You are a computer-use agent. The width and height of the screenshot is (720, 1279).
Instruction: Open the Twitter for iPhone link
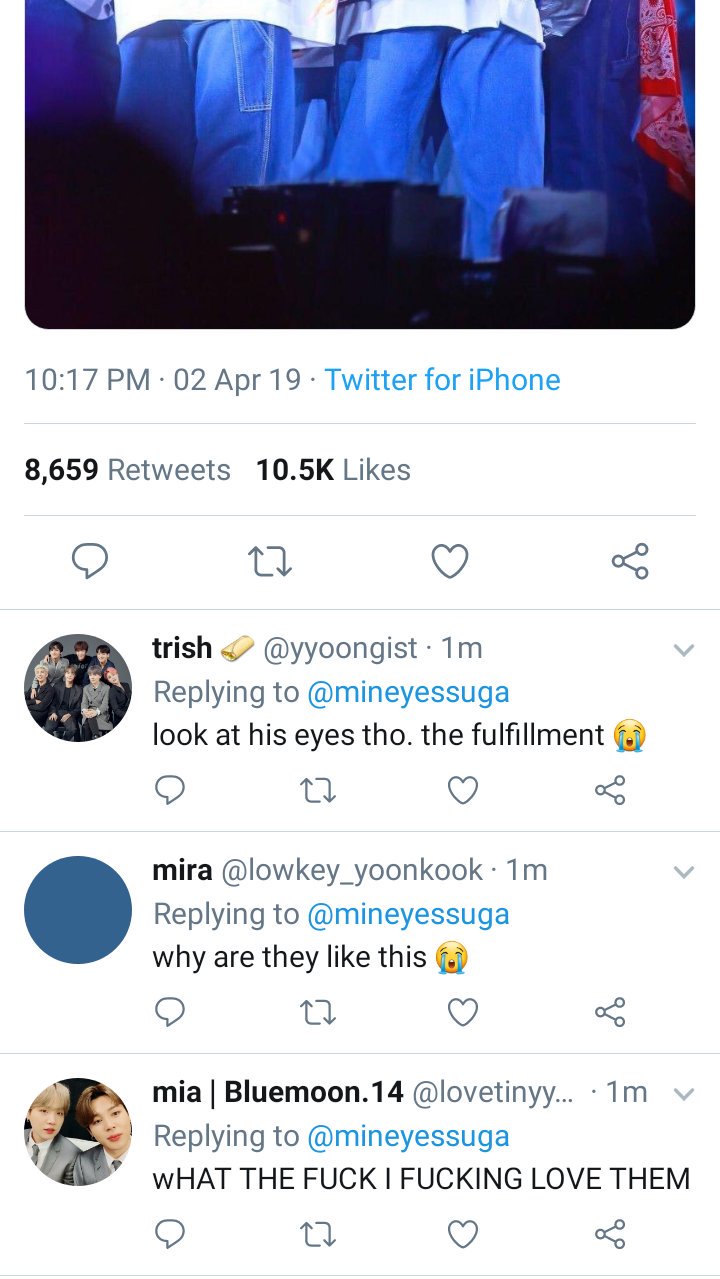[442, 380]
